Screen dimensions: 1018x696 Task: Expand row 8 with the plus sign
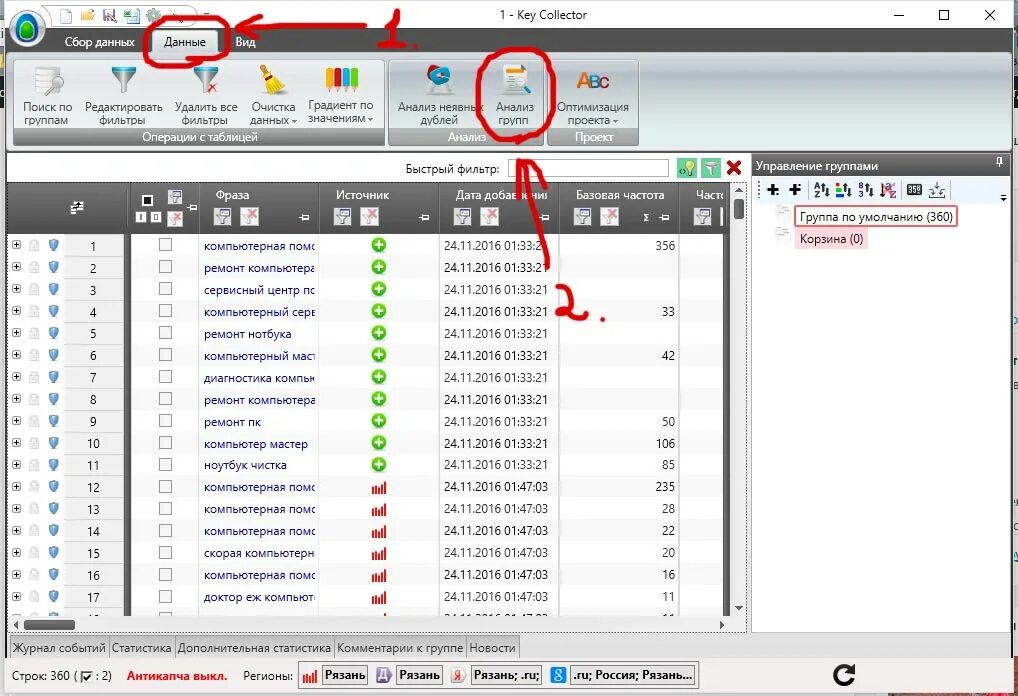[x=16, y=399]
